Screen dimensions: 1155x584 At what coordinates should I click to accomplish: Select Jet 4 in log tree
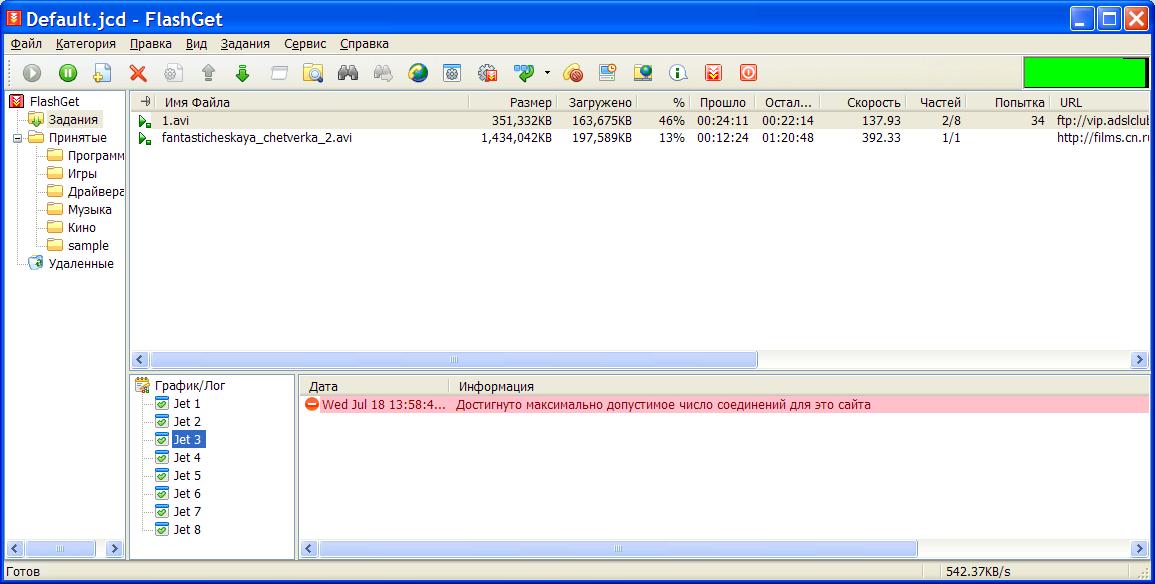186,457
